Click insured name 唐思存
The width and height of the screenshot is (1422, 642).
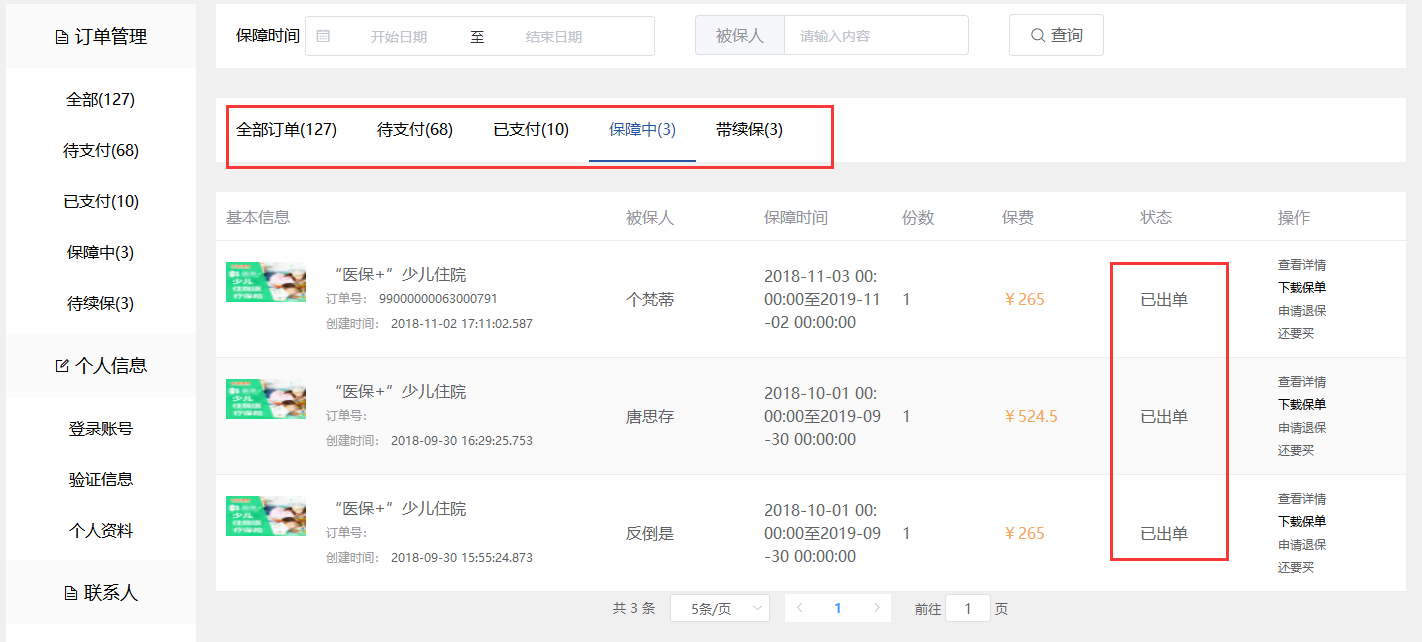(650, 416)
